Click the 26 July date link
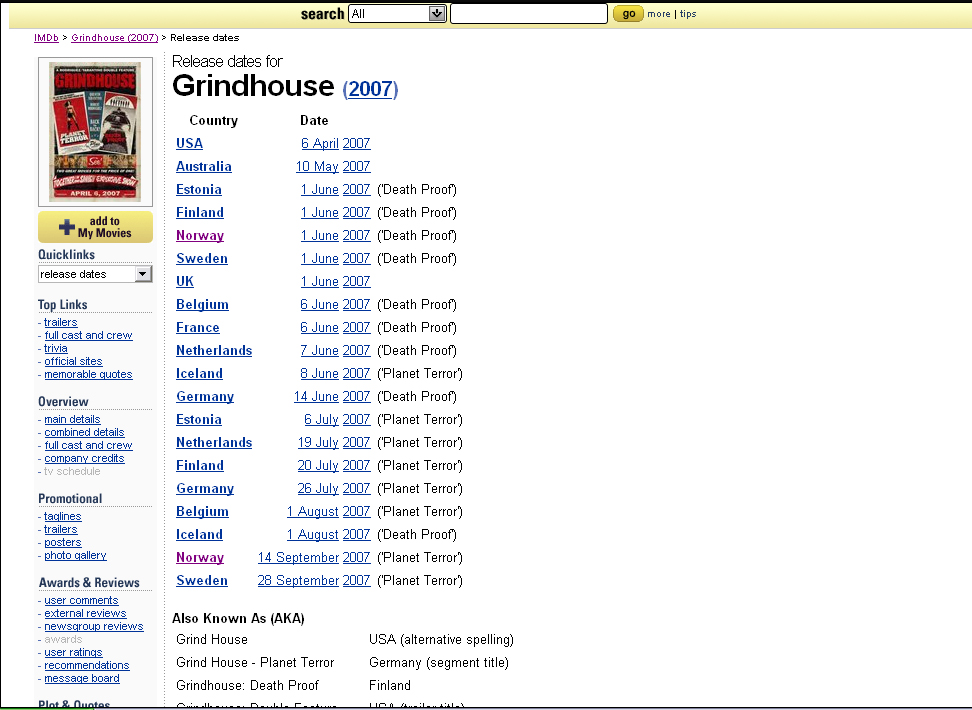972x710 pixels. tap(318, 489)
